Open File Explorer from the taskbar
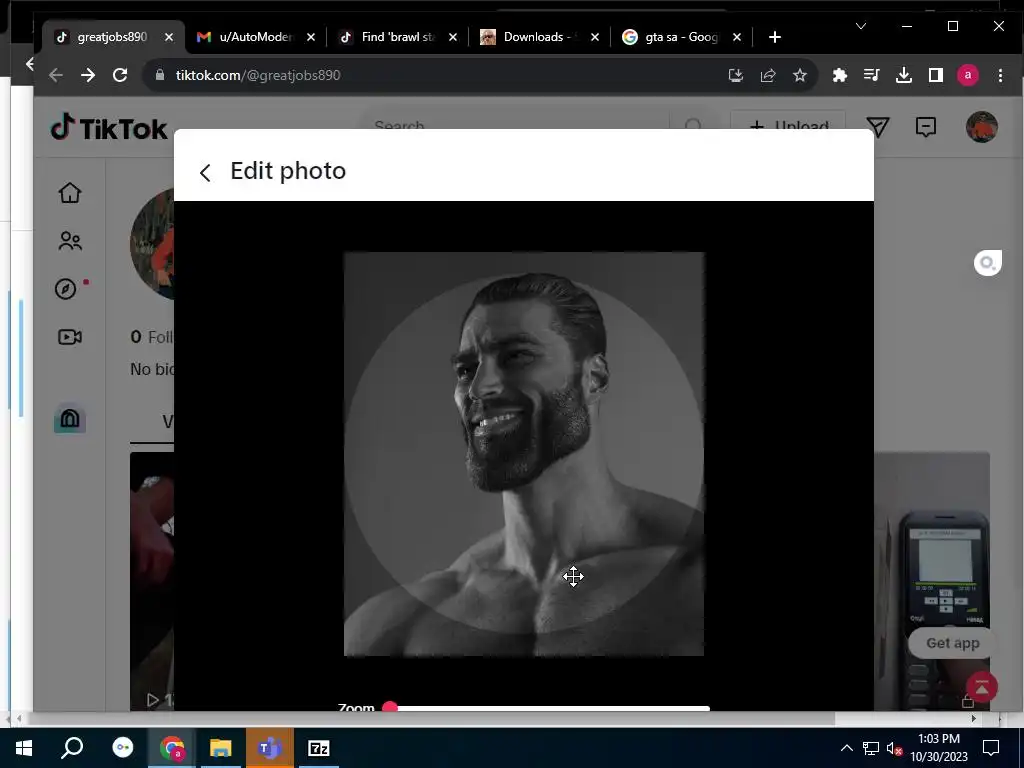 (221, 748)
